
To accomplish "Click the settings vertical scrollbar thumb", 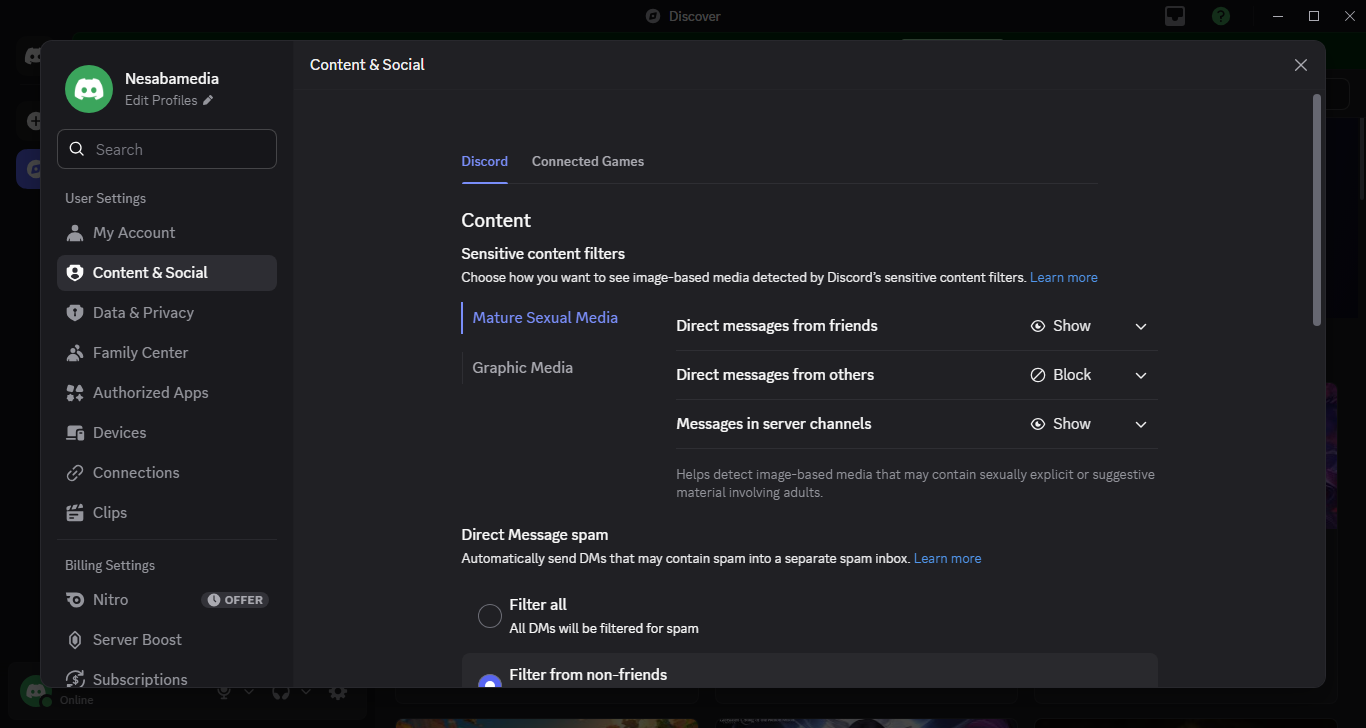I will tap(1316, 210).
